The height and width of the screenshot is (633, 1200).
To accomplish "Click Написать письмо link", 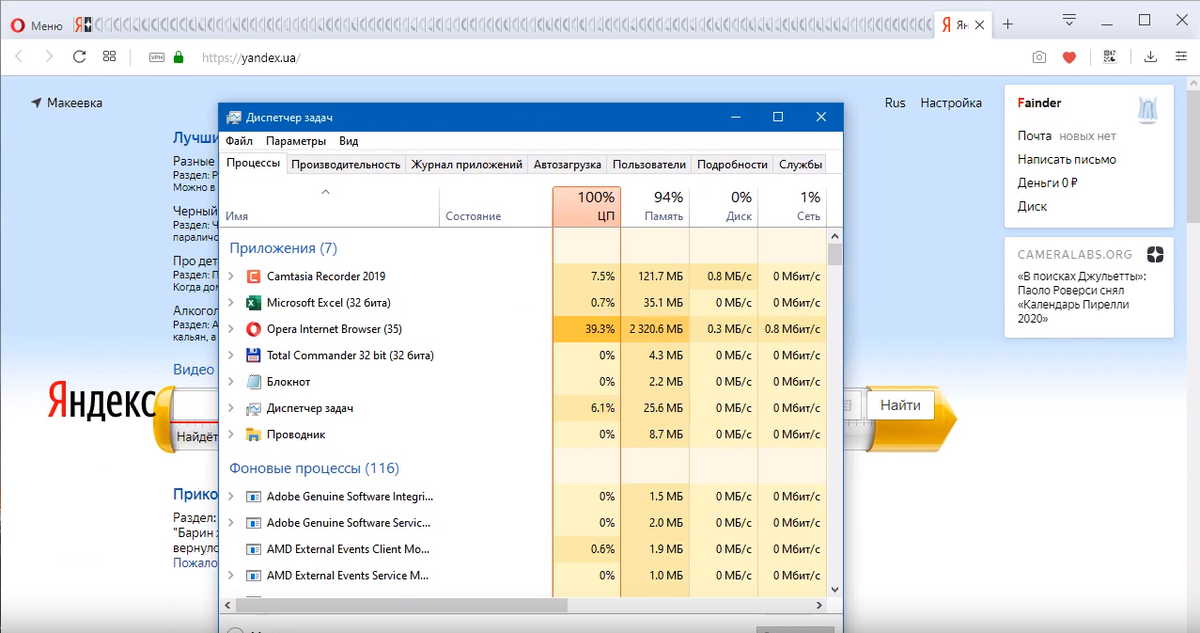I will click(1067, 159).
